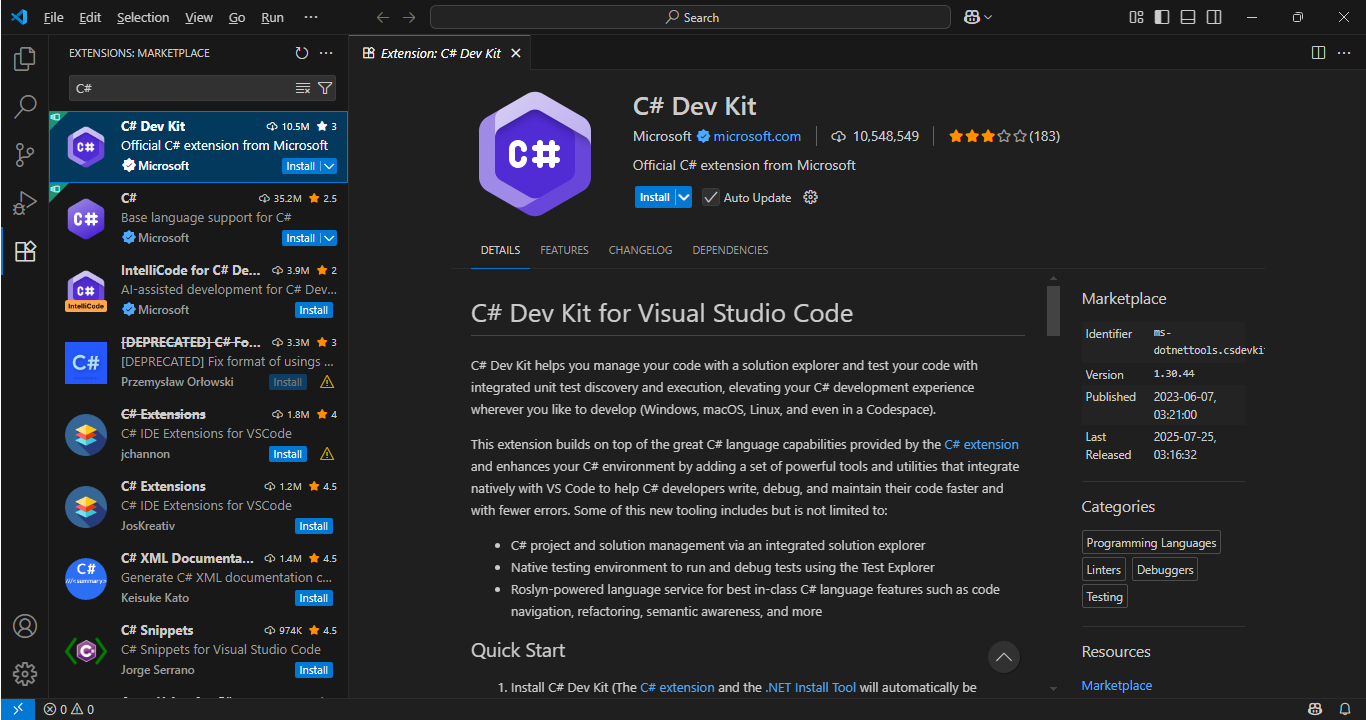This screenshot has height=720, width=1366.
Task: Open the extension filter funnel
Action: pyautogui.click(x=325, y=88)
